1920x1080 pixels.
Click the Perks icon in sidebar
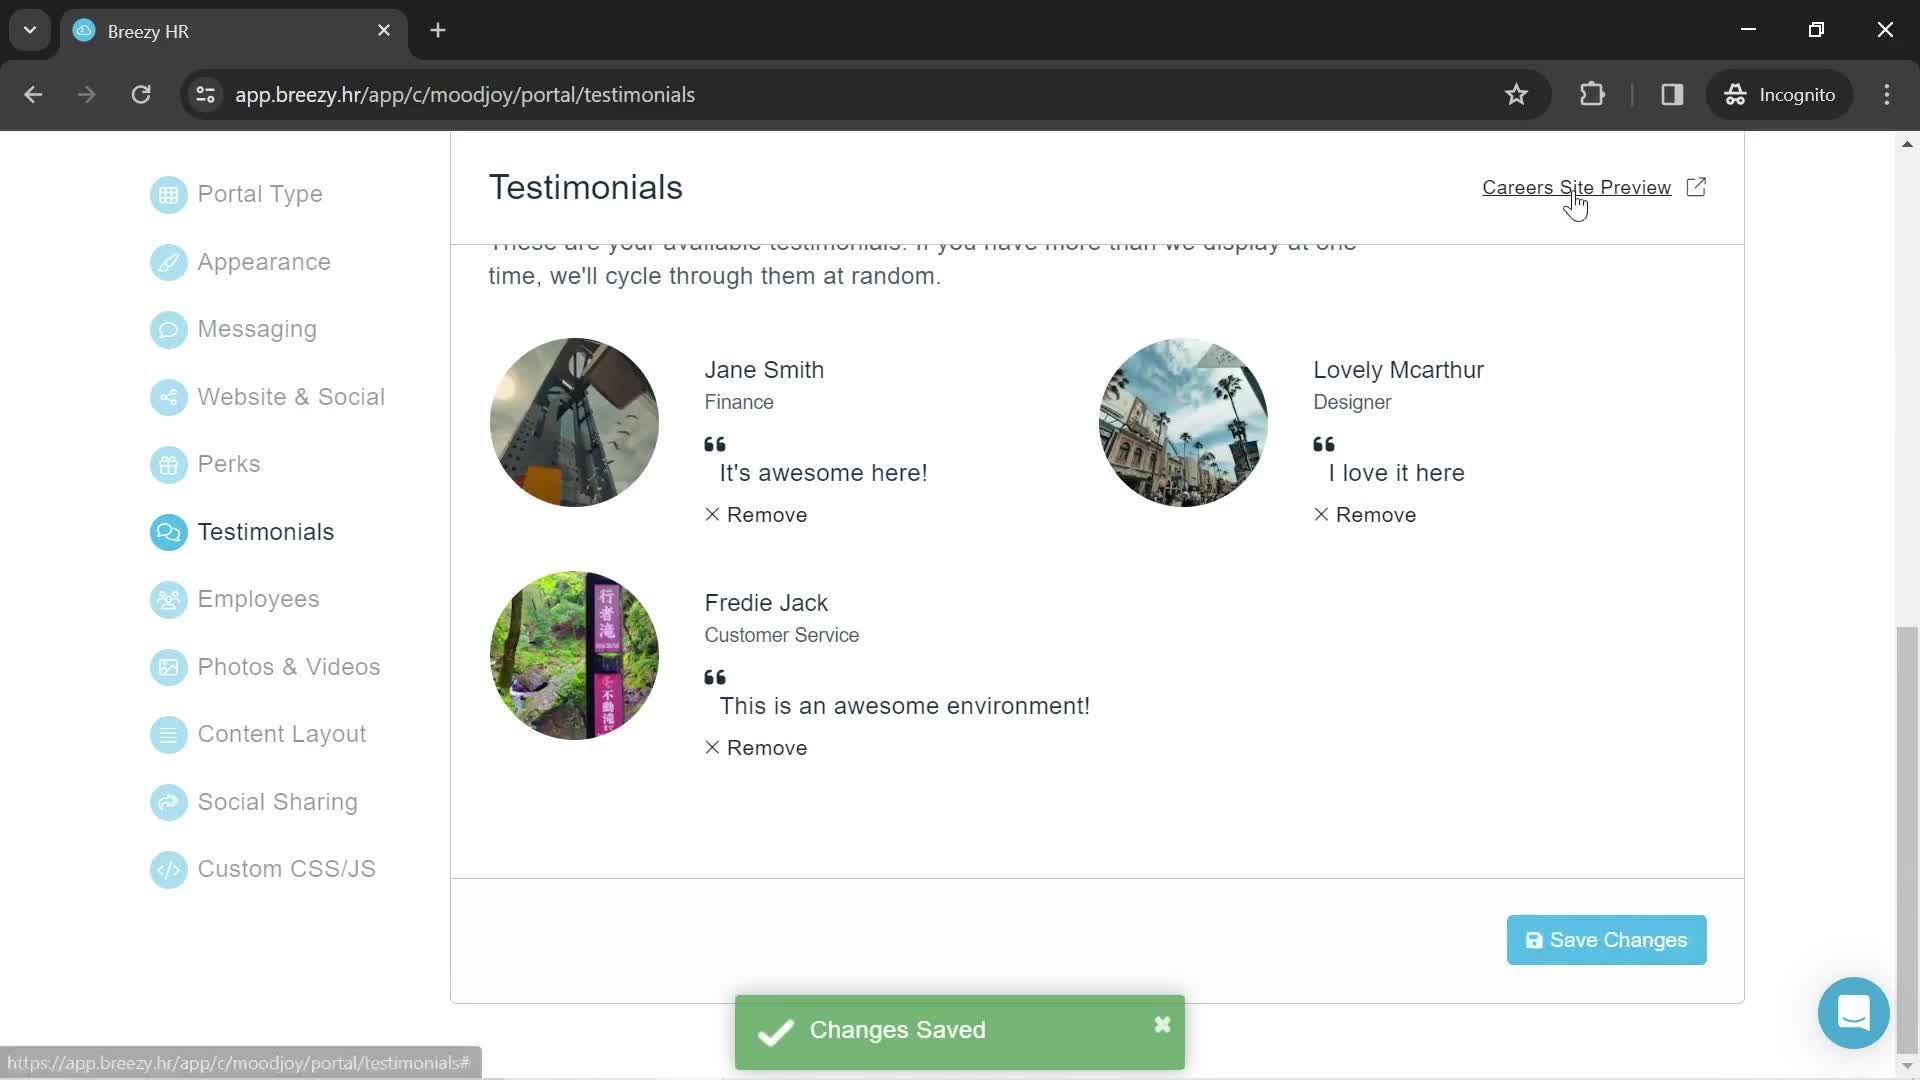point(167,464)
